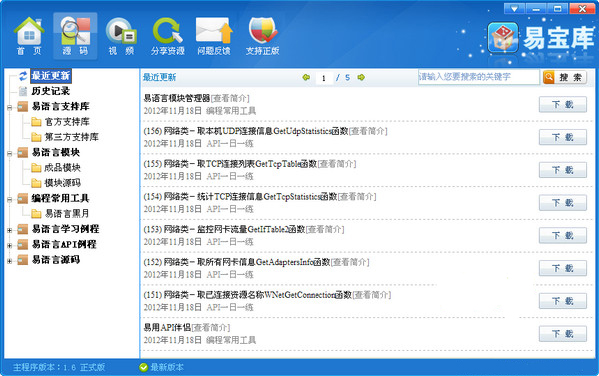Expand the 易语言源码 tree node
This screenshot has width=599, height=376.
pos(10,261)
